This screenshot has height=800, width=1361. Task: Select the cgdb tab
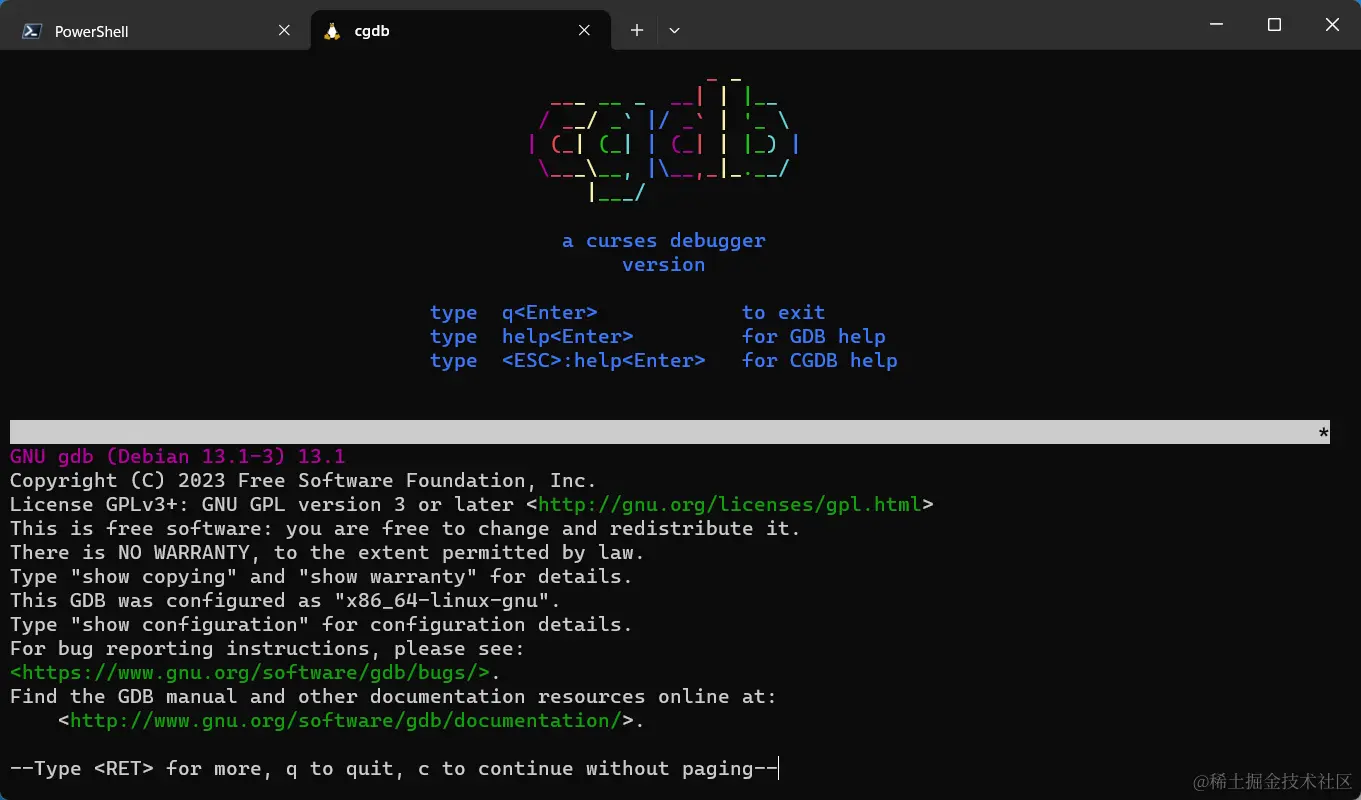[460, 31]
